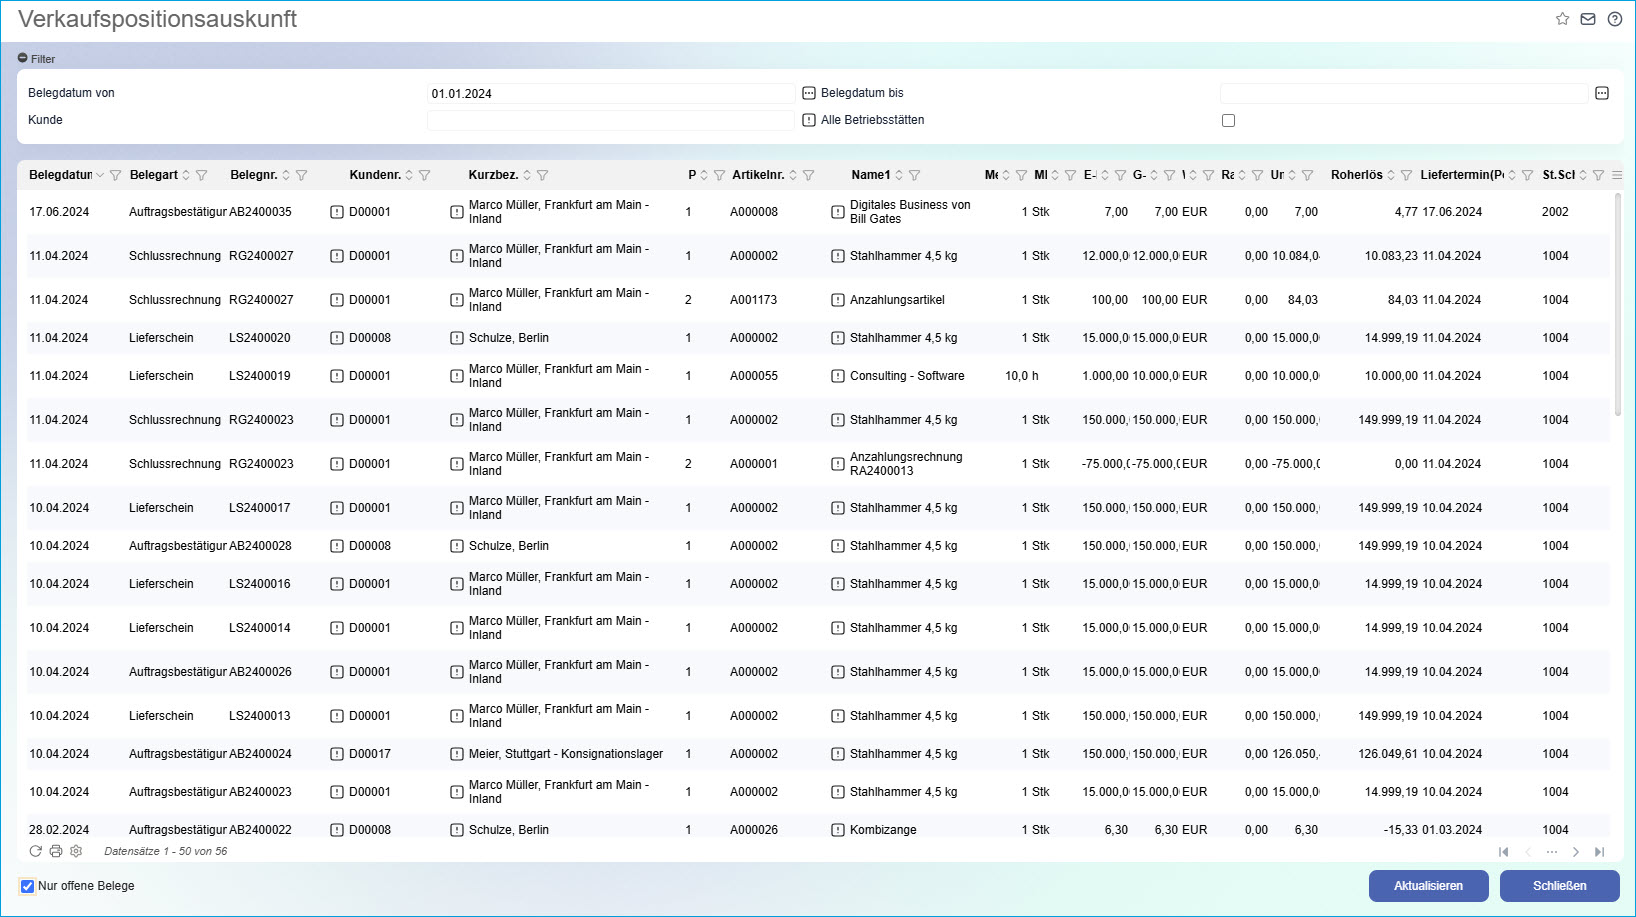Open article info icon for Kombizange
1636x917 pixels.
click(x=838, y=830)
